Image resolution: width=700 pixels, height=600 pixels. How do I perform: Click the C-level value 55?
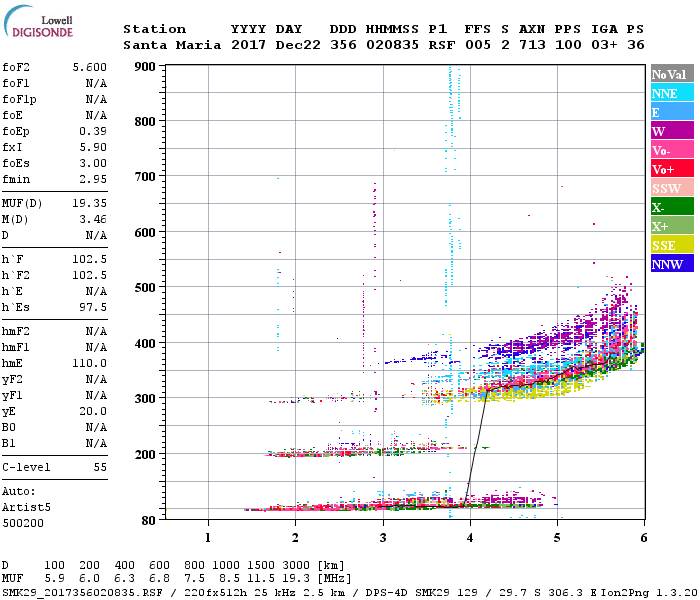tap(100, 467)
